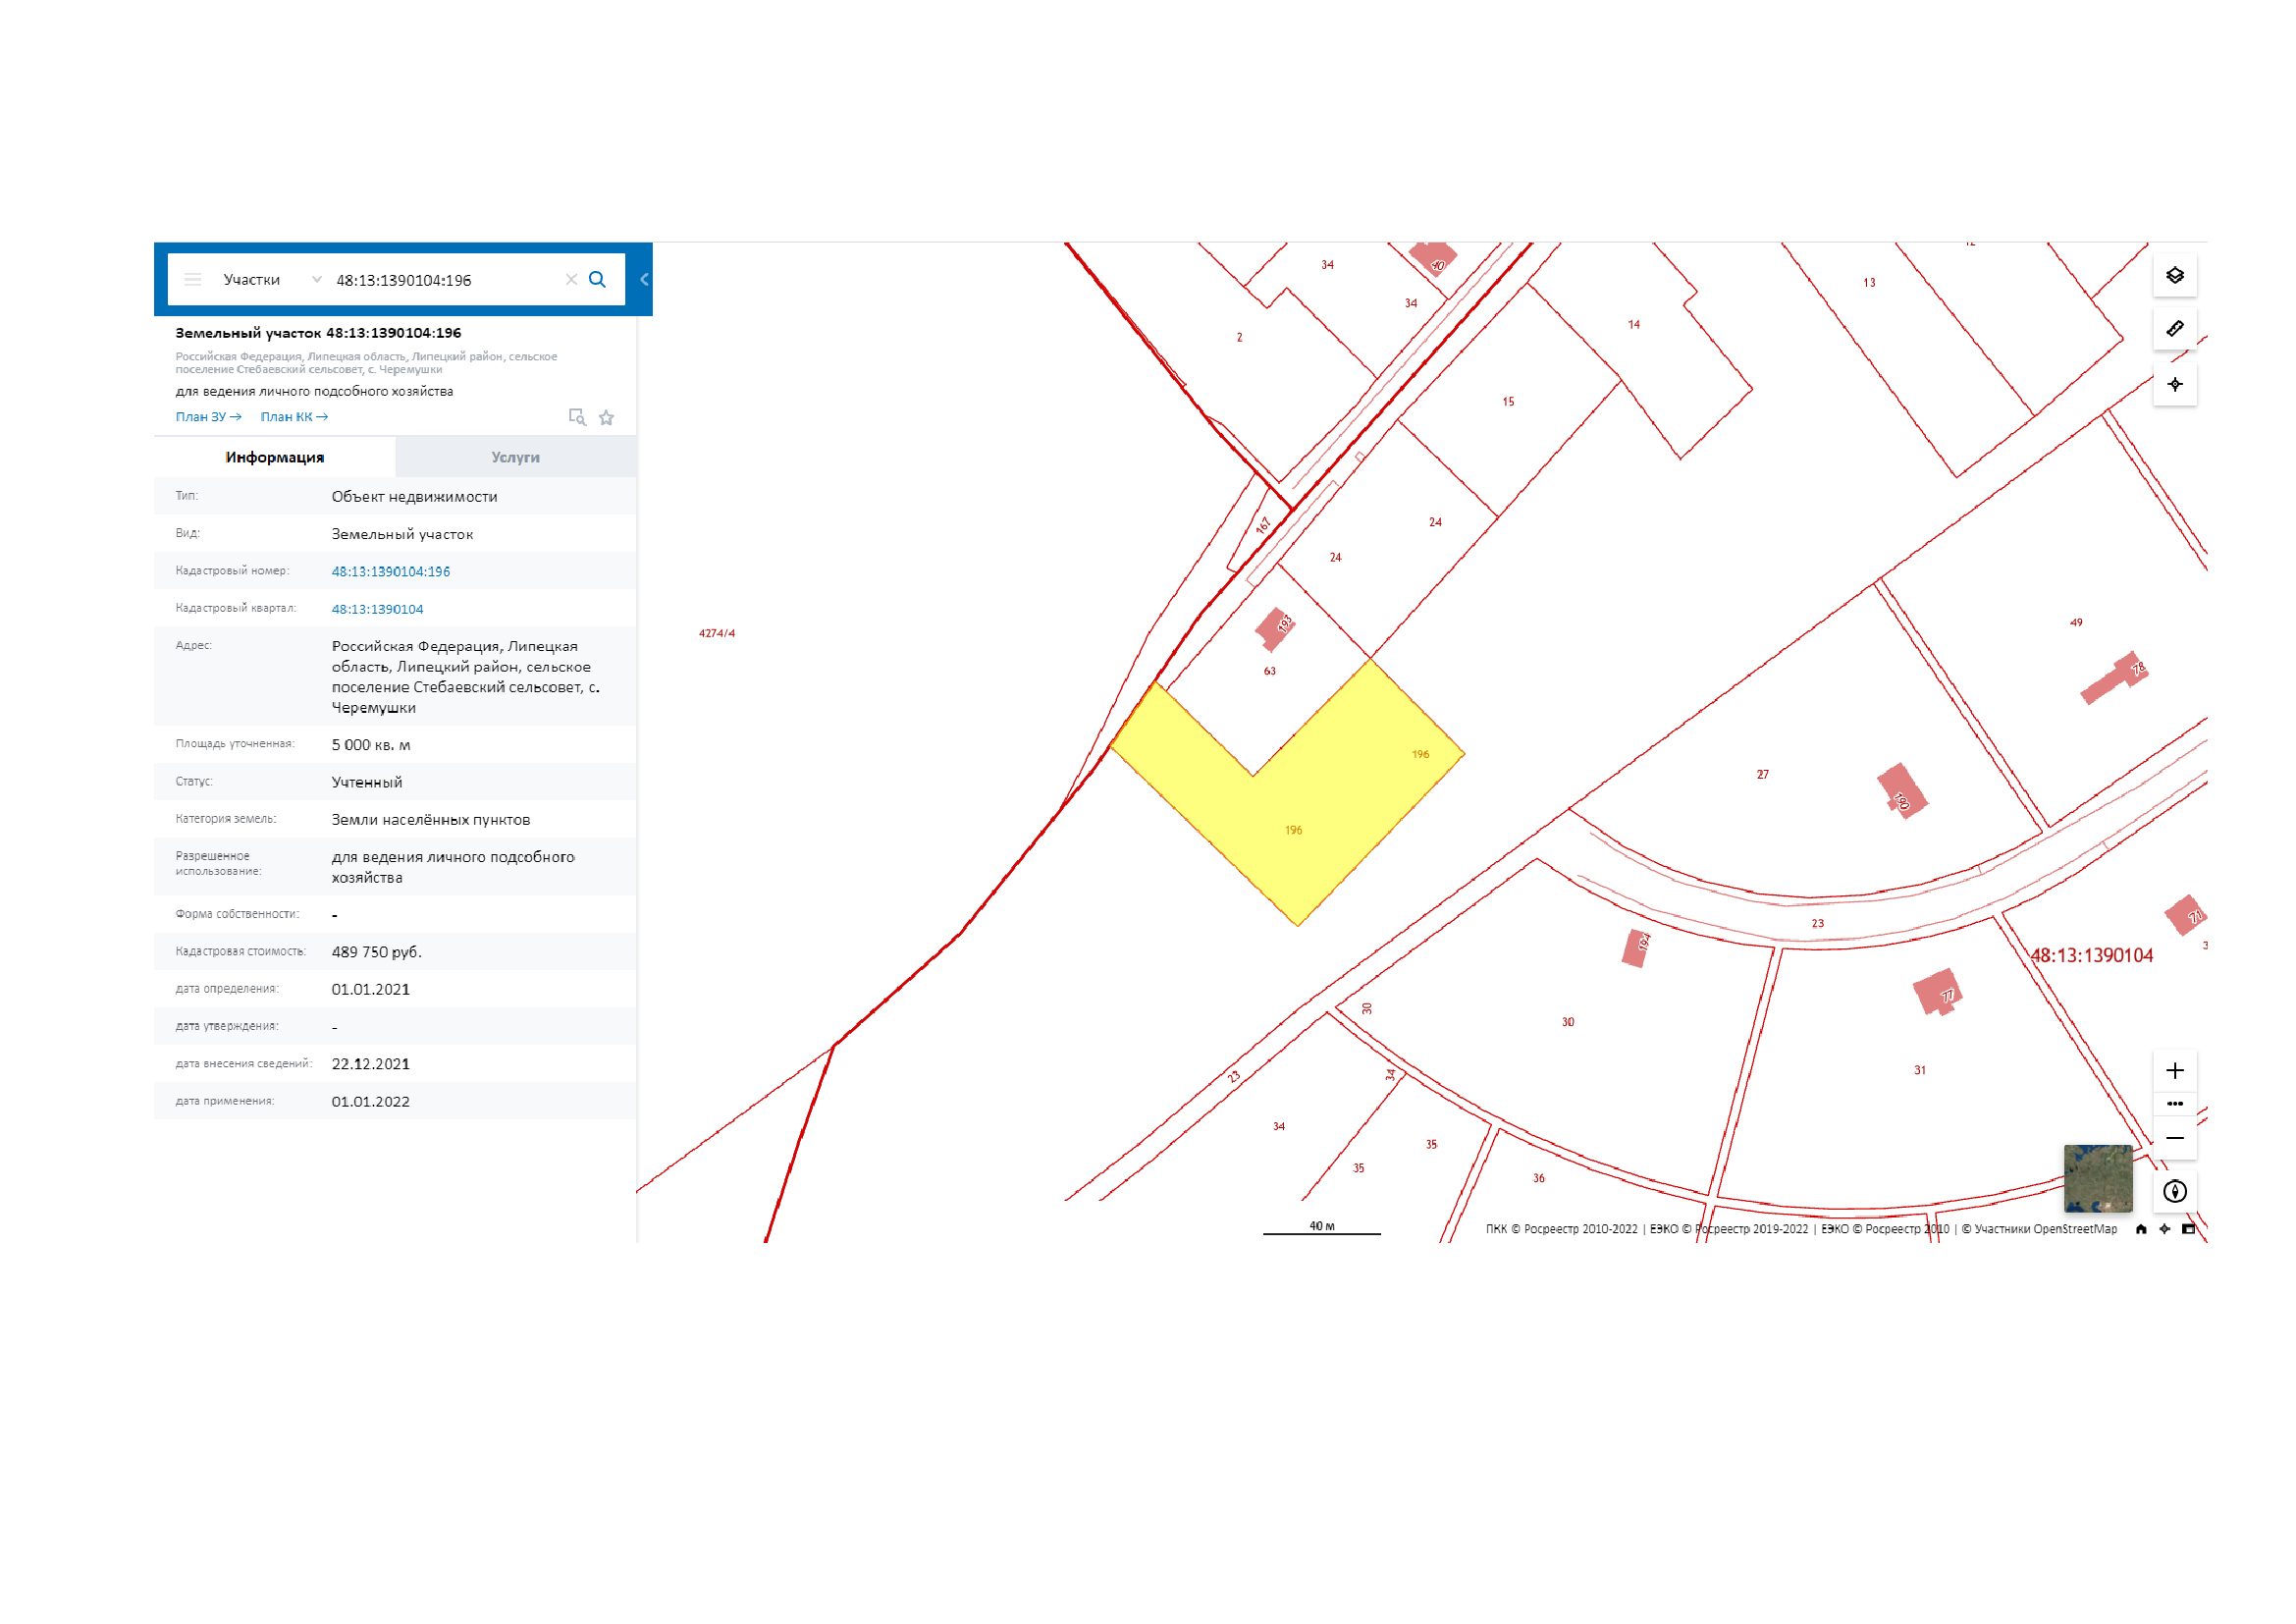Add parcel to favorites with star icon
Image resolution: width=2296 pixels, height=1624 pixels.
606,418
